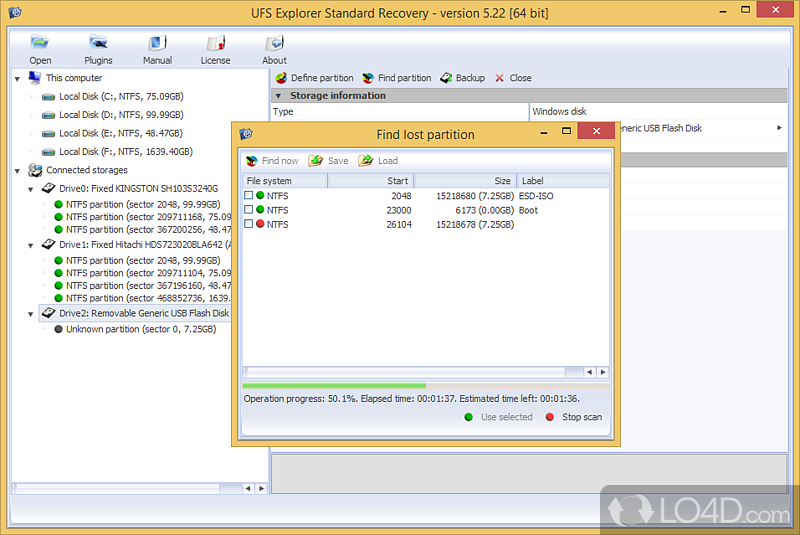Click the Stop scan button

574,417
